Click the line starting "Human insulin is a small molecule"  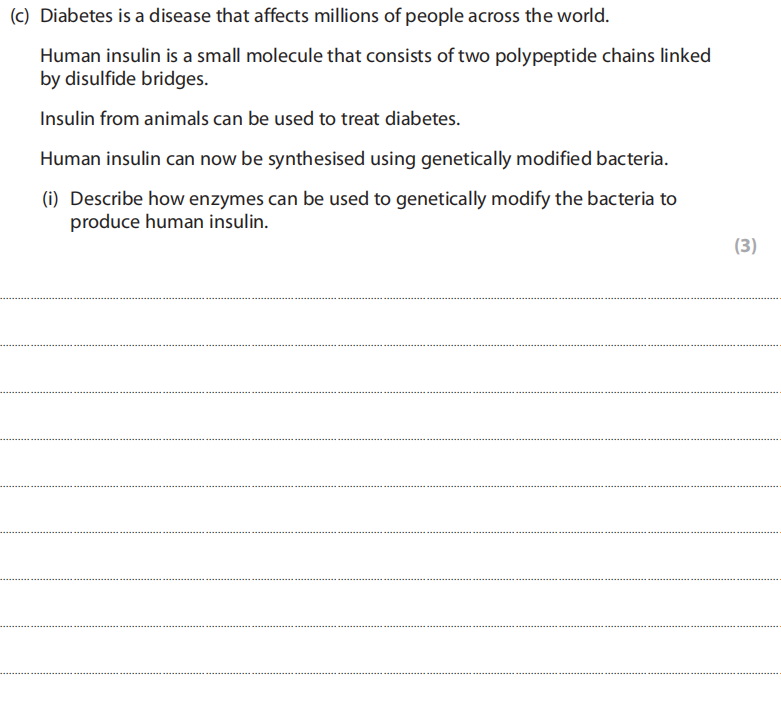(375, 56)
